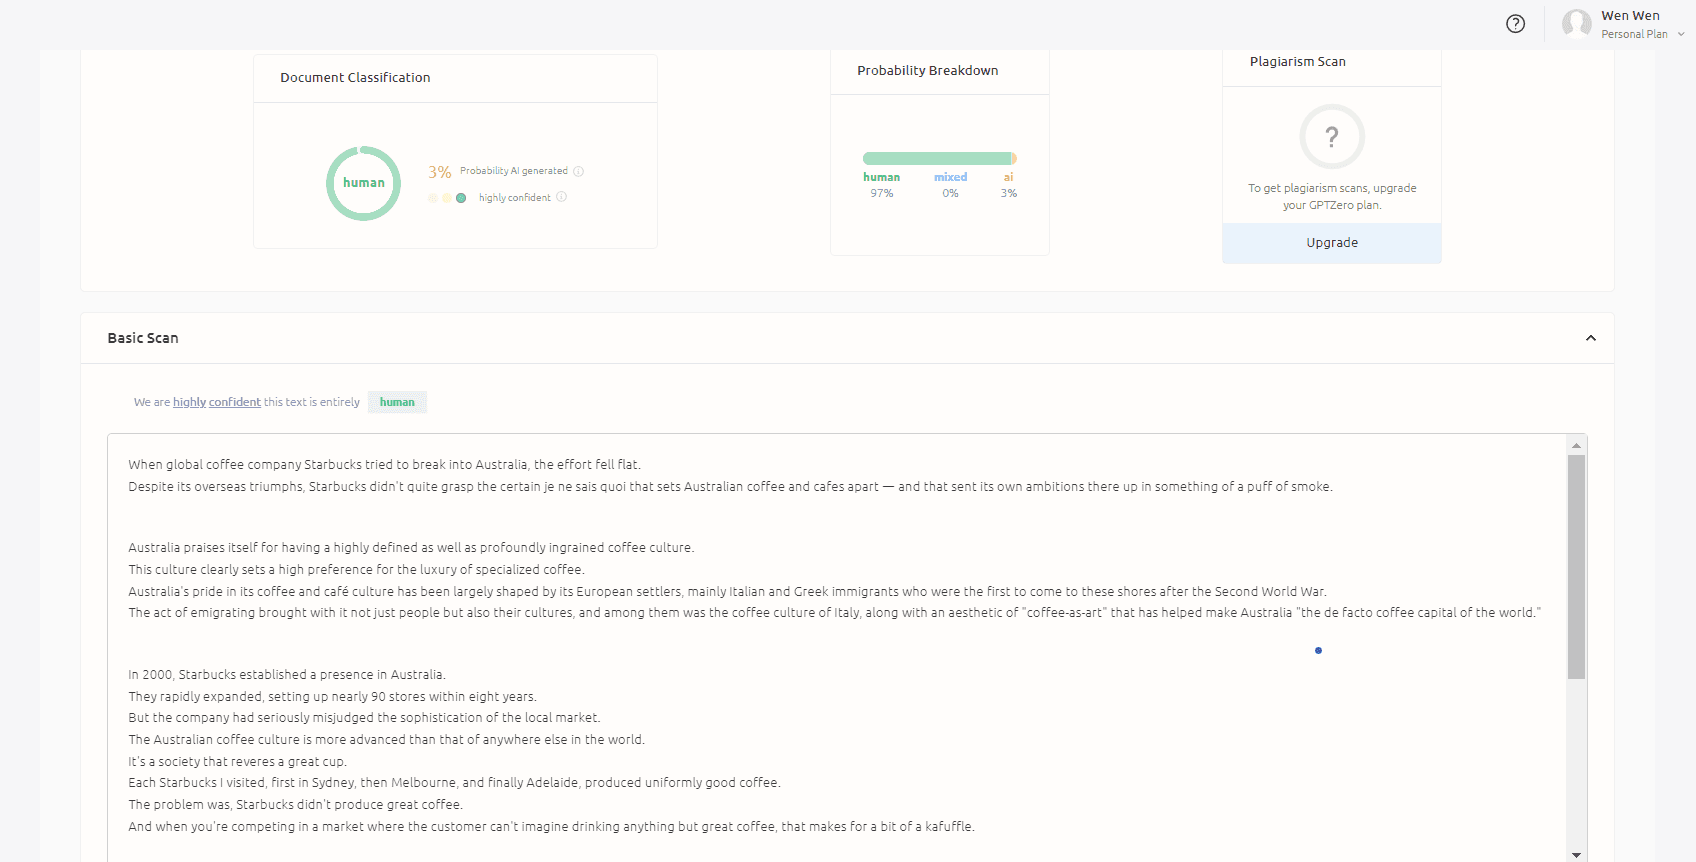1696x862 pixels.
Task: Click the sentence starting 'In 2000, Starbucks established'
Action: (287, 675)
